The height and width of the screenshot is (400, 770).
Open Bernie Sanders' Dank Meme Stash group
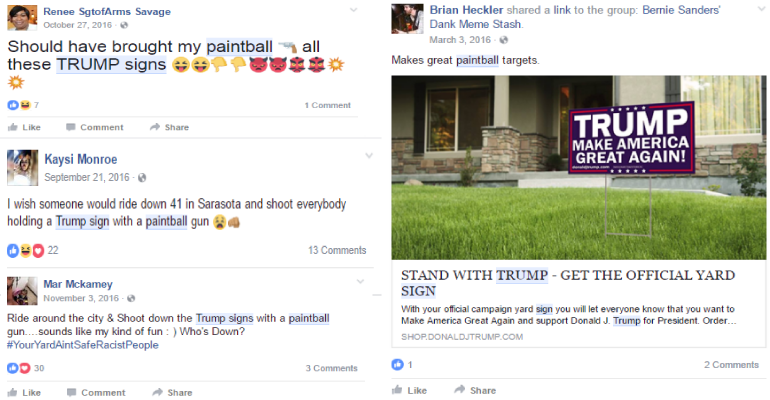tap(575, 17)
